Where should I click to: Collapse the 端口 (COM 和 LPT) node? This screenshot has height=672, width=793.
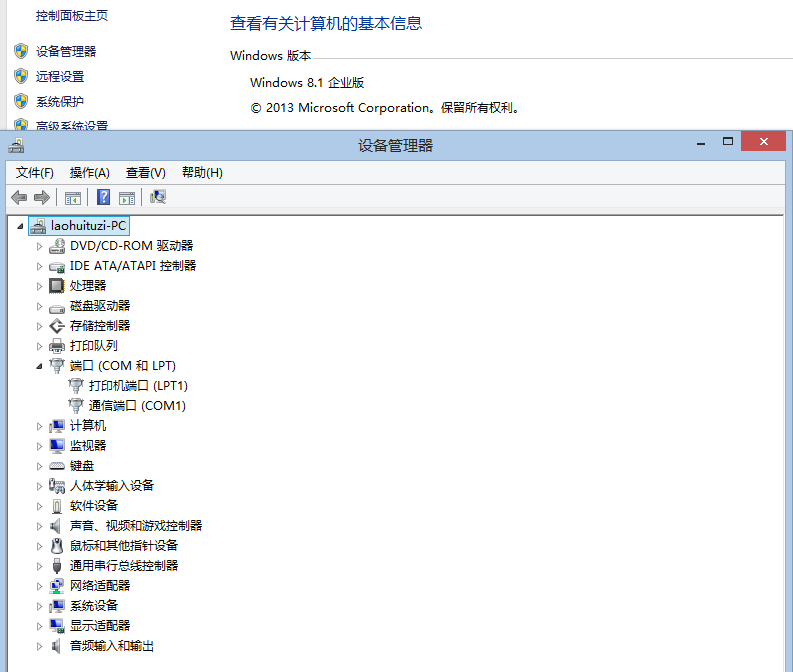(40, 366)
